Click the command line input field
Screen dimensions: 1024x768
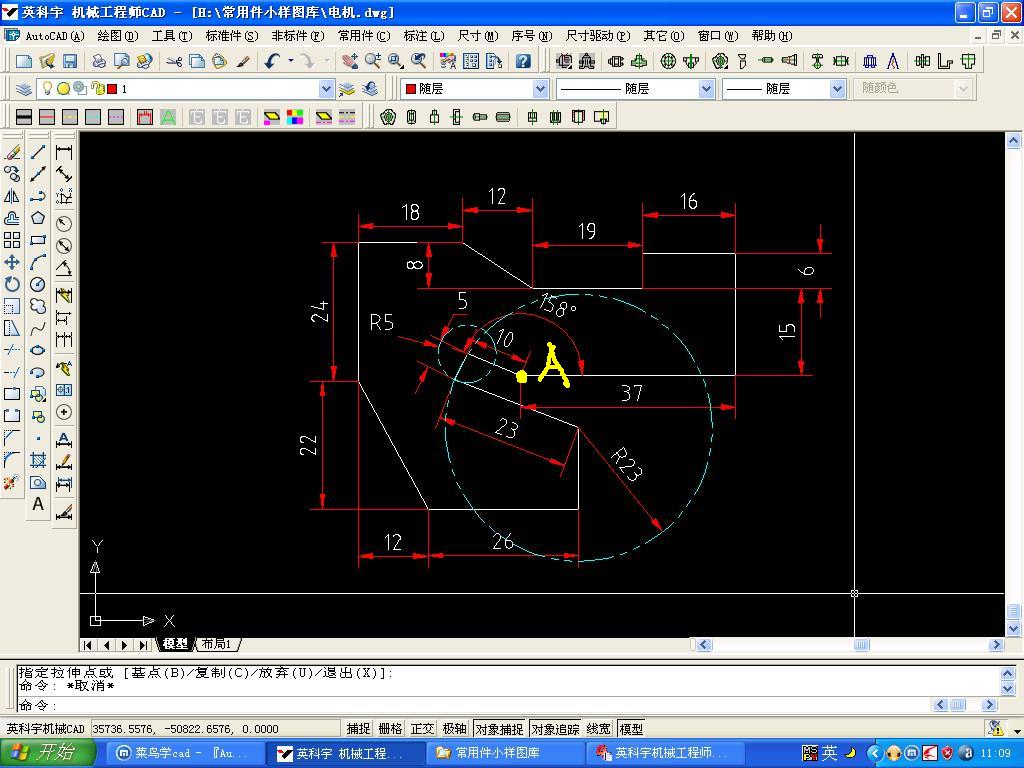point(474,705)
